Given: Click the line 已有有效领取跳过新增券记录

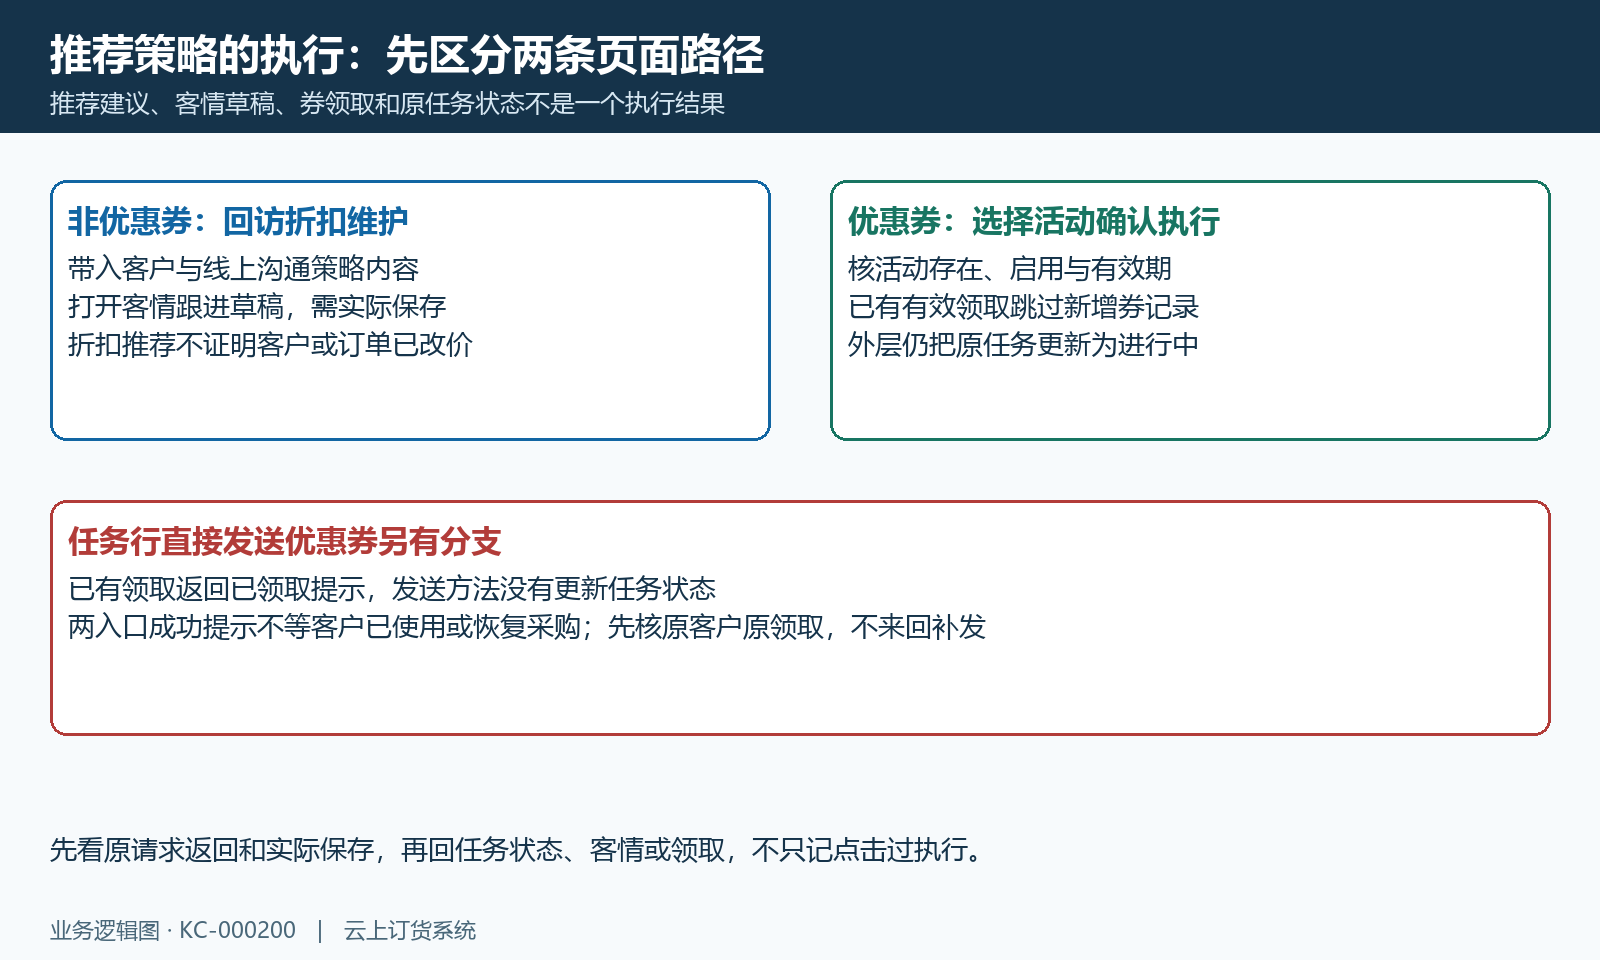Looking at the screenshot, I should 1023,307.
